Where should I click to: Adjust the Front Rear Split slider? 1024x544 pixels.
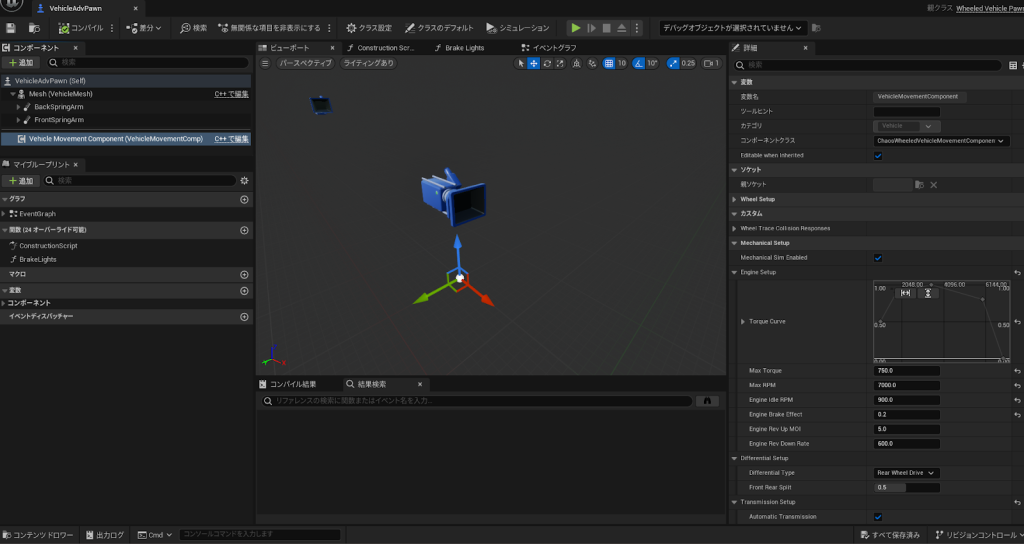click(x=906, y=488)
